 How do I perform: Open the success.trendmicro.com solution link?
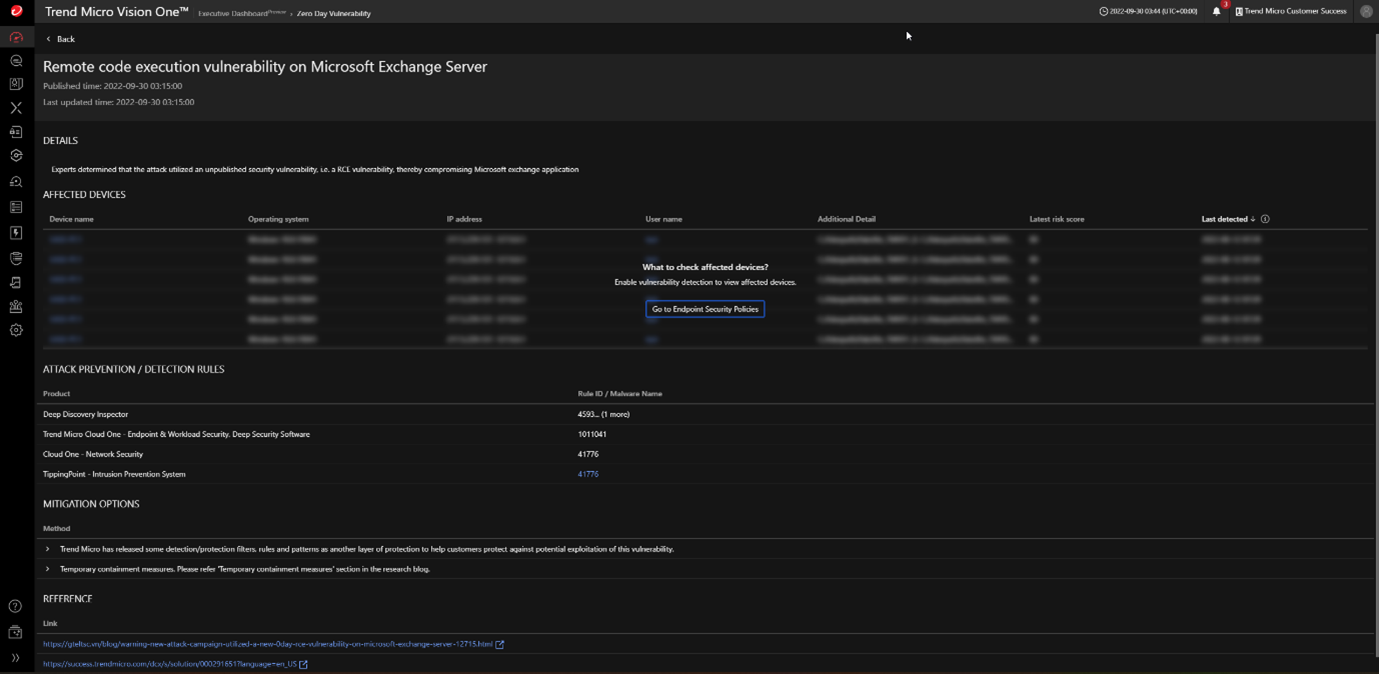click(x=170, y=664)
